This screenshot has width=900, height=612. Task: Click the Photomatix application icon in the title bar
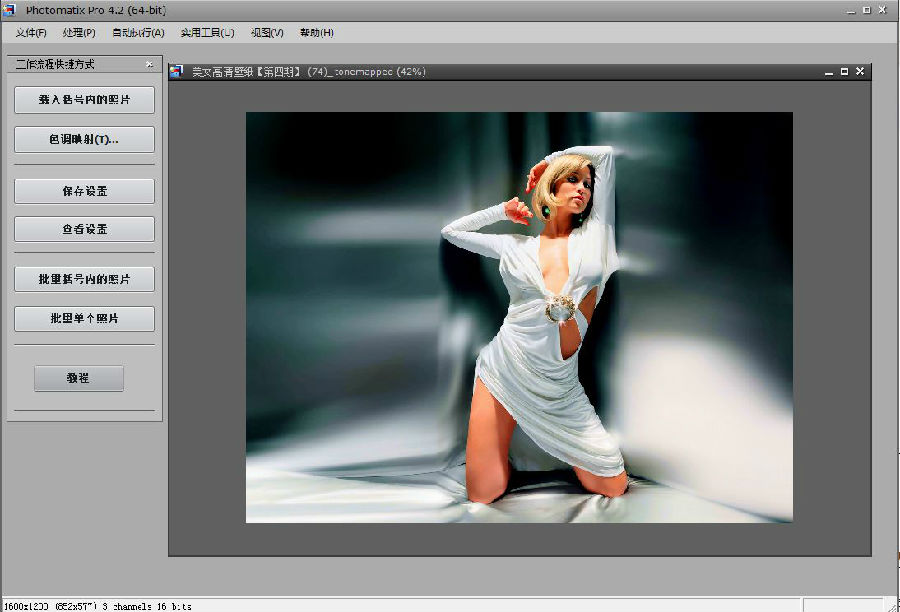click(10, 10)
